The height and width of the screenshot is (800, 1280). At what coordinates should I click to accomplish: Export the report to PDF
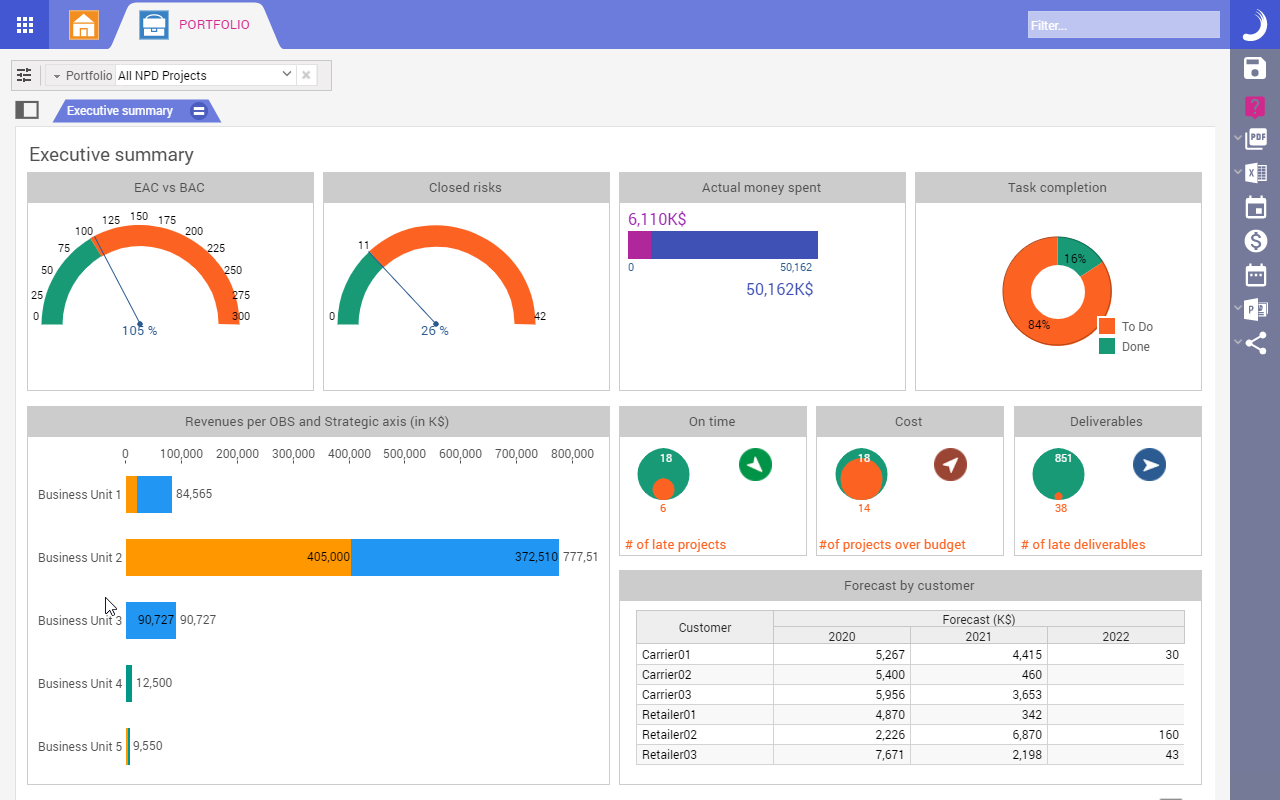(1255, 138)
